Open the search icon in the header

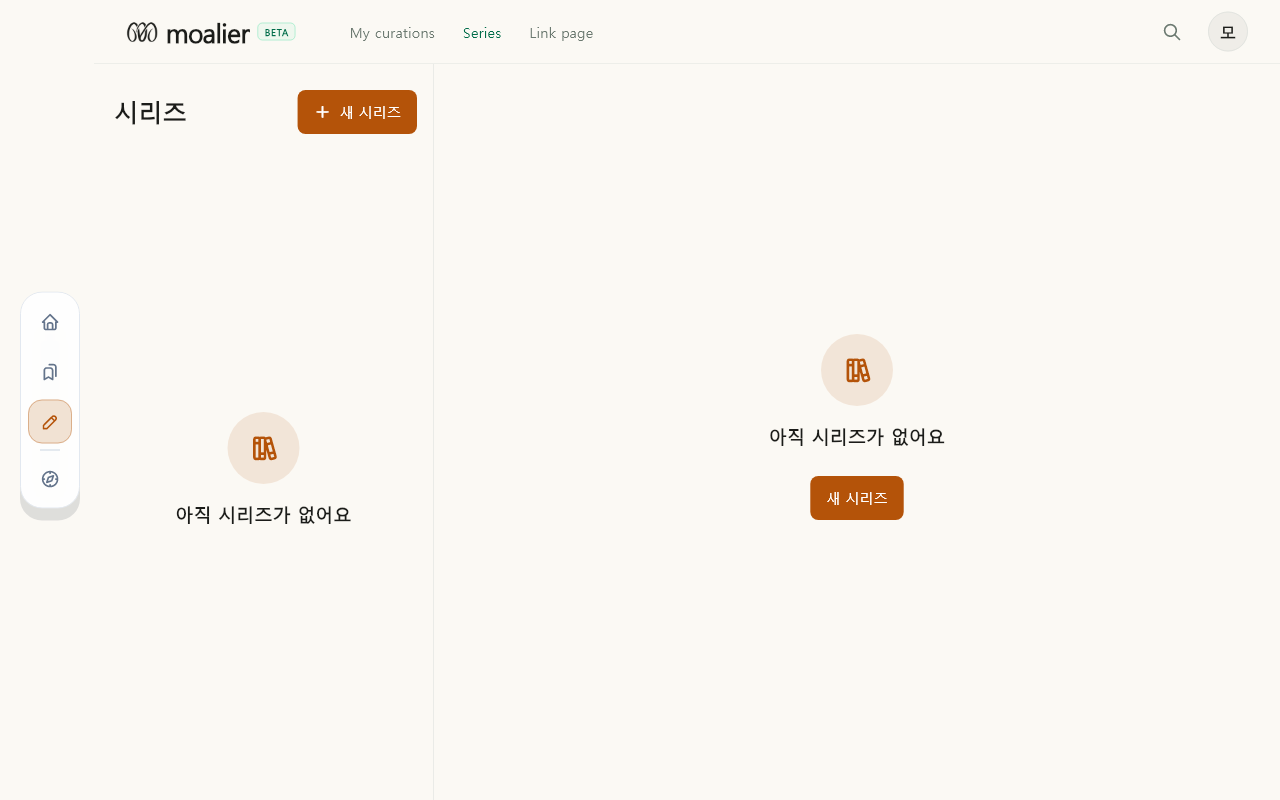click(1172, 32)
